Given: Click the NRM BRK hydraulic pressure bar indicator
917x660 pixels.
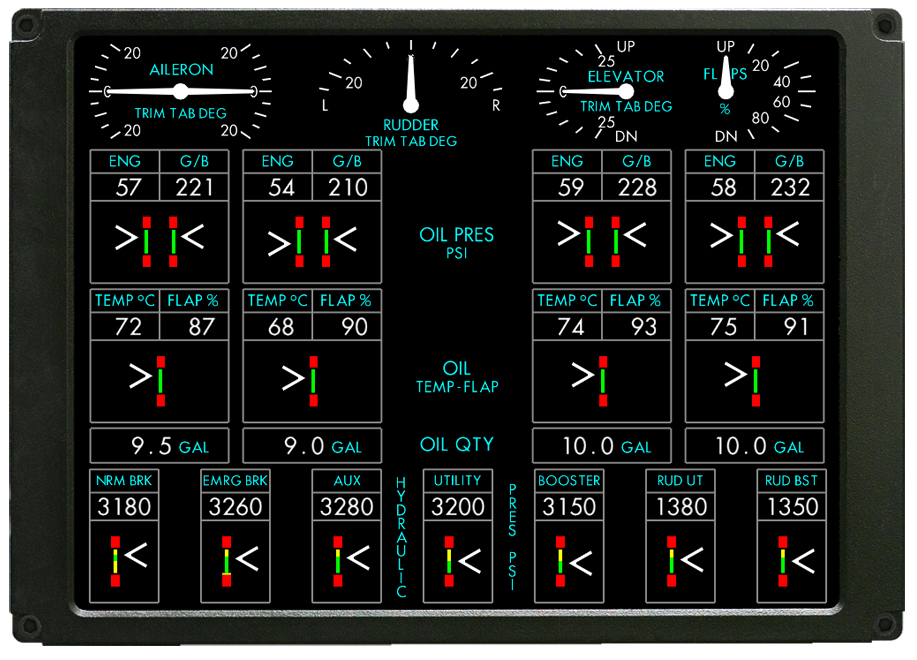Looking at the screenshot, I should [115, 561].
